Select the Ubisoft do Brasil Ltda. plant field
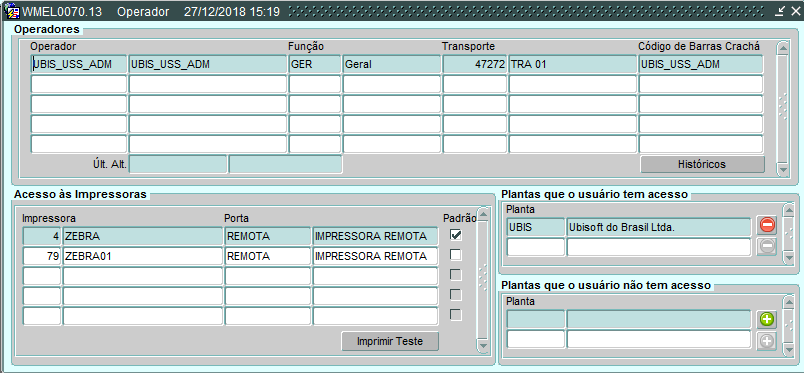The image size is (804, 373). point(658,227)
